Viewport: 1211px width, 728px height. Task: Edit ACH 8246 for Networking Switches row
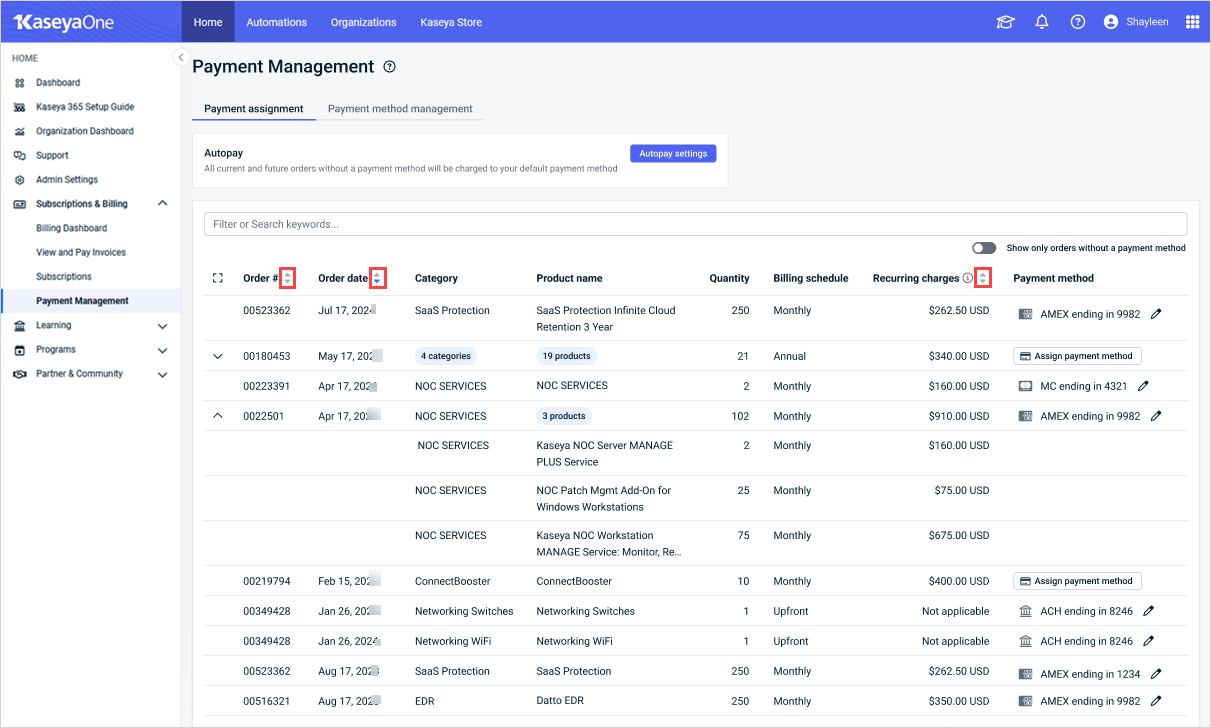coord(1149,611)
